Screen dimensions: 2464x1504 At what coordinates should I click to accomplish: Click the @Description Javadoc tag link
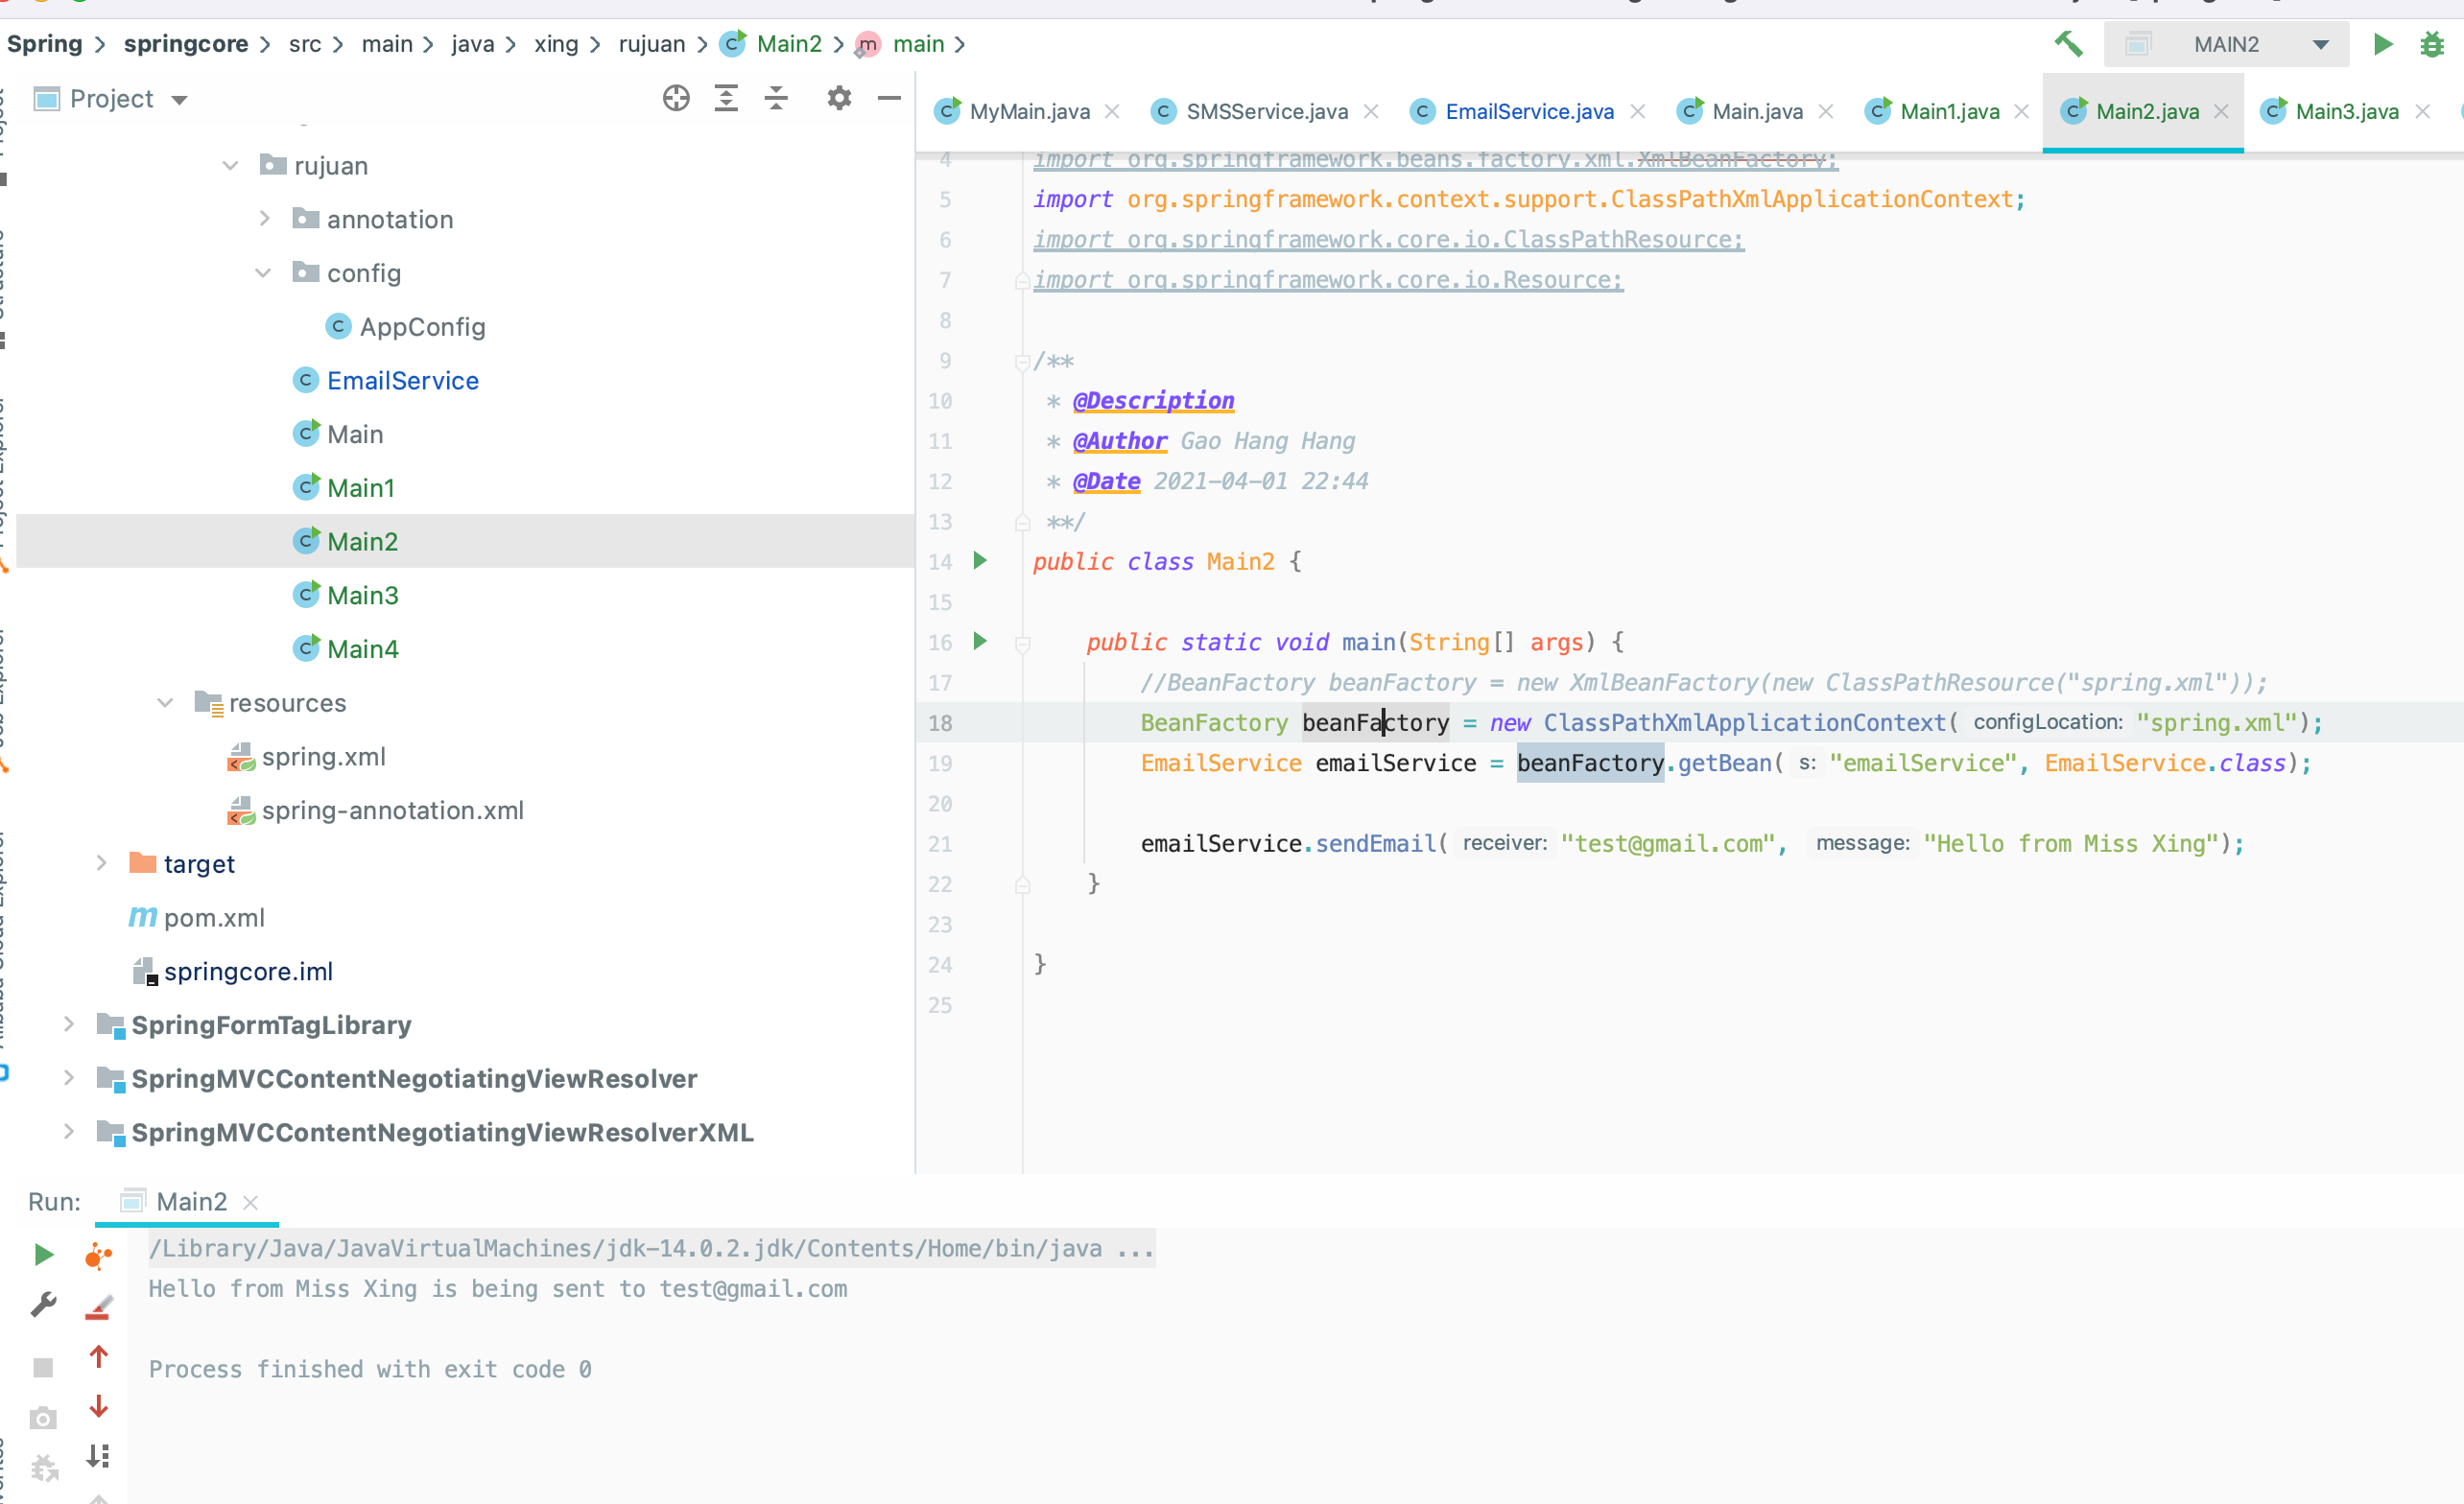(1153, 400)
